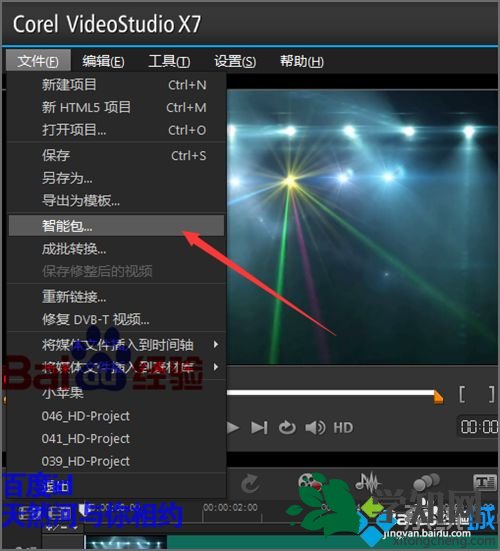This screenshot has height=551, width=500.
Task: Click the film-reel record/capture icon
Action: click(x=310, y=482)
